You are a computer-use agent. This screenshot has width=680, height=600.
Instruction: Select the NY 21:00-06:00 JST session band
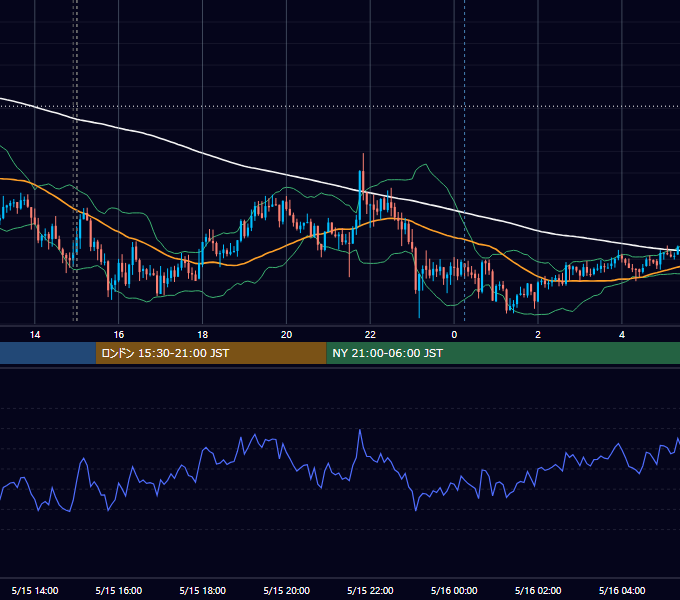tap(503, 353)
